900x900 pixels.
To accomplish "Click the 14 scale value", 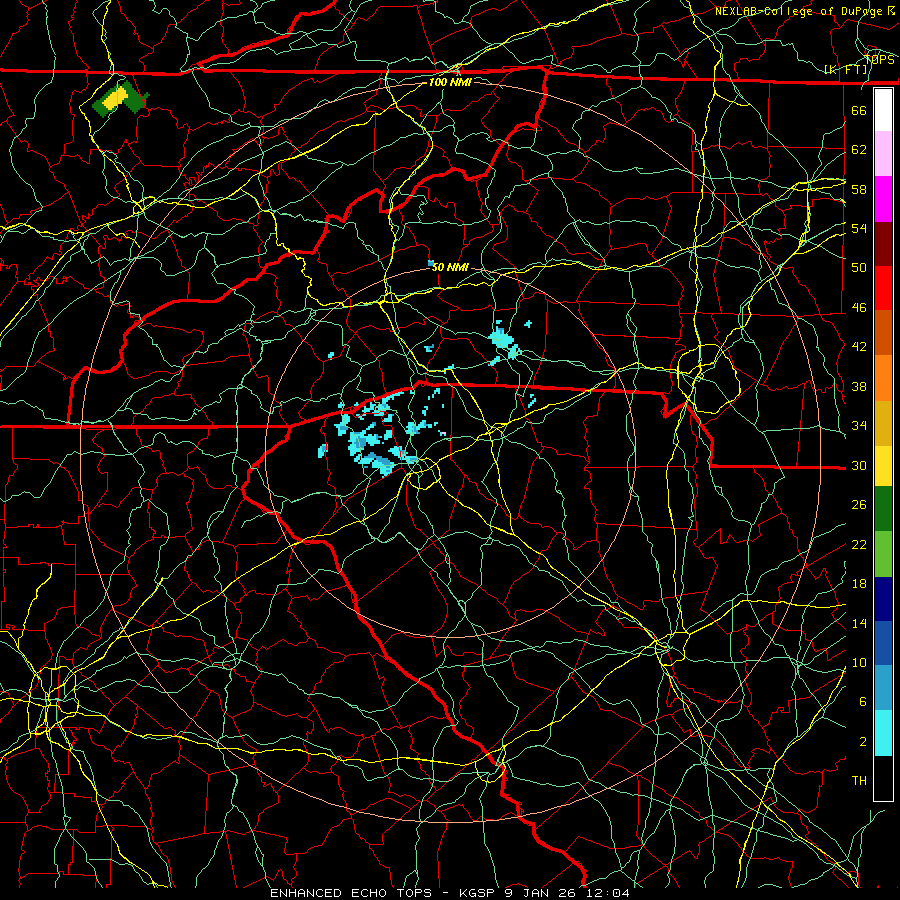I will 859,623.
